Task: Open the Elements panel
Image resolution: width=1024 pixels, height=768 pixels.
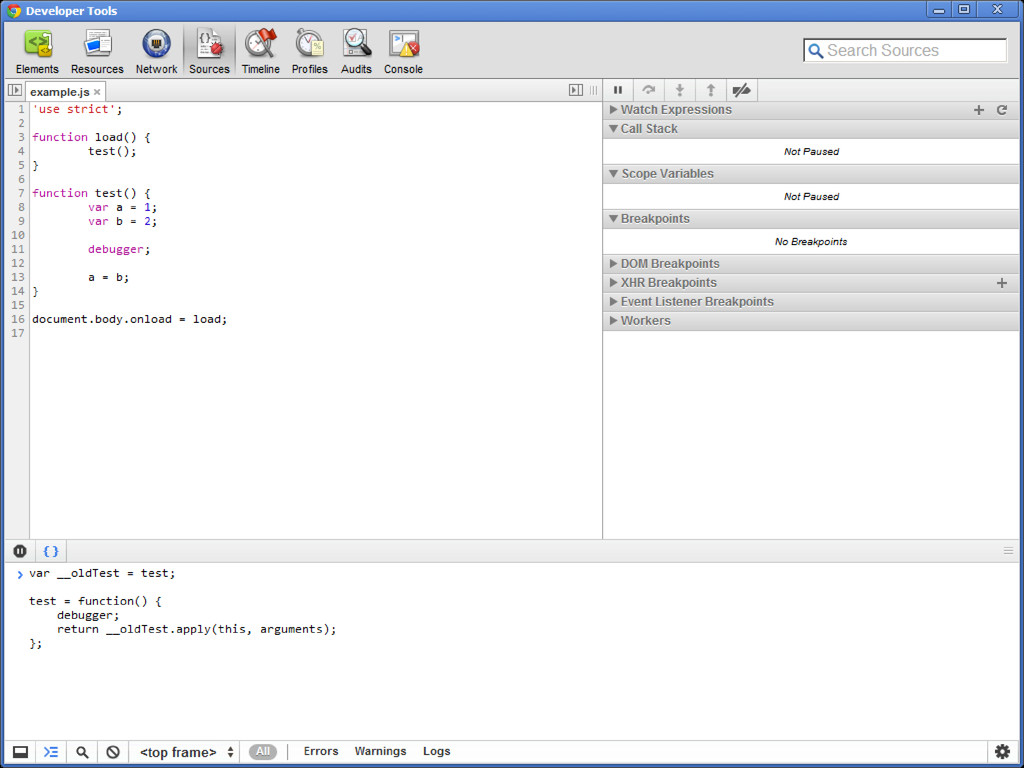Action: point(37,52)
